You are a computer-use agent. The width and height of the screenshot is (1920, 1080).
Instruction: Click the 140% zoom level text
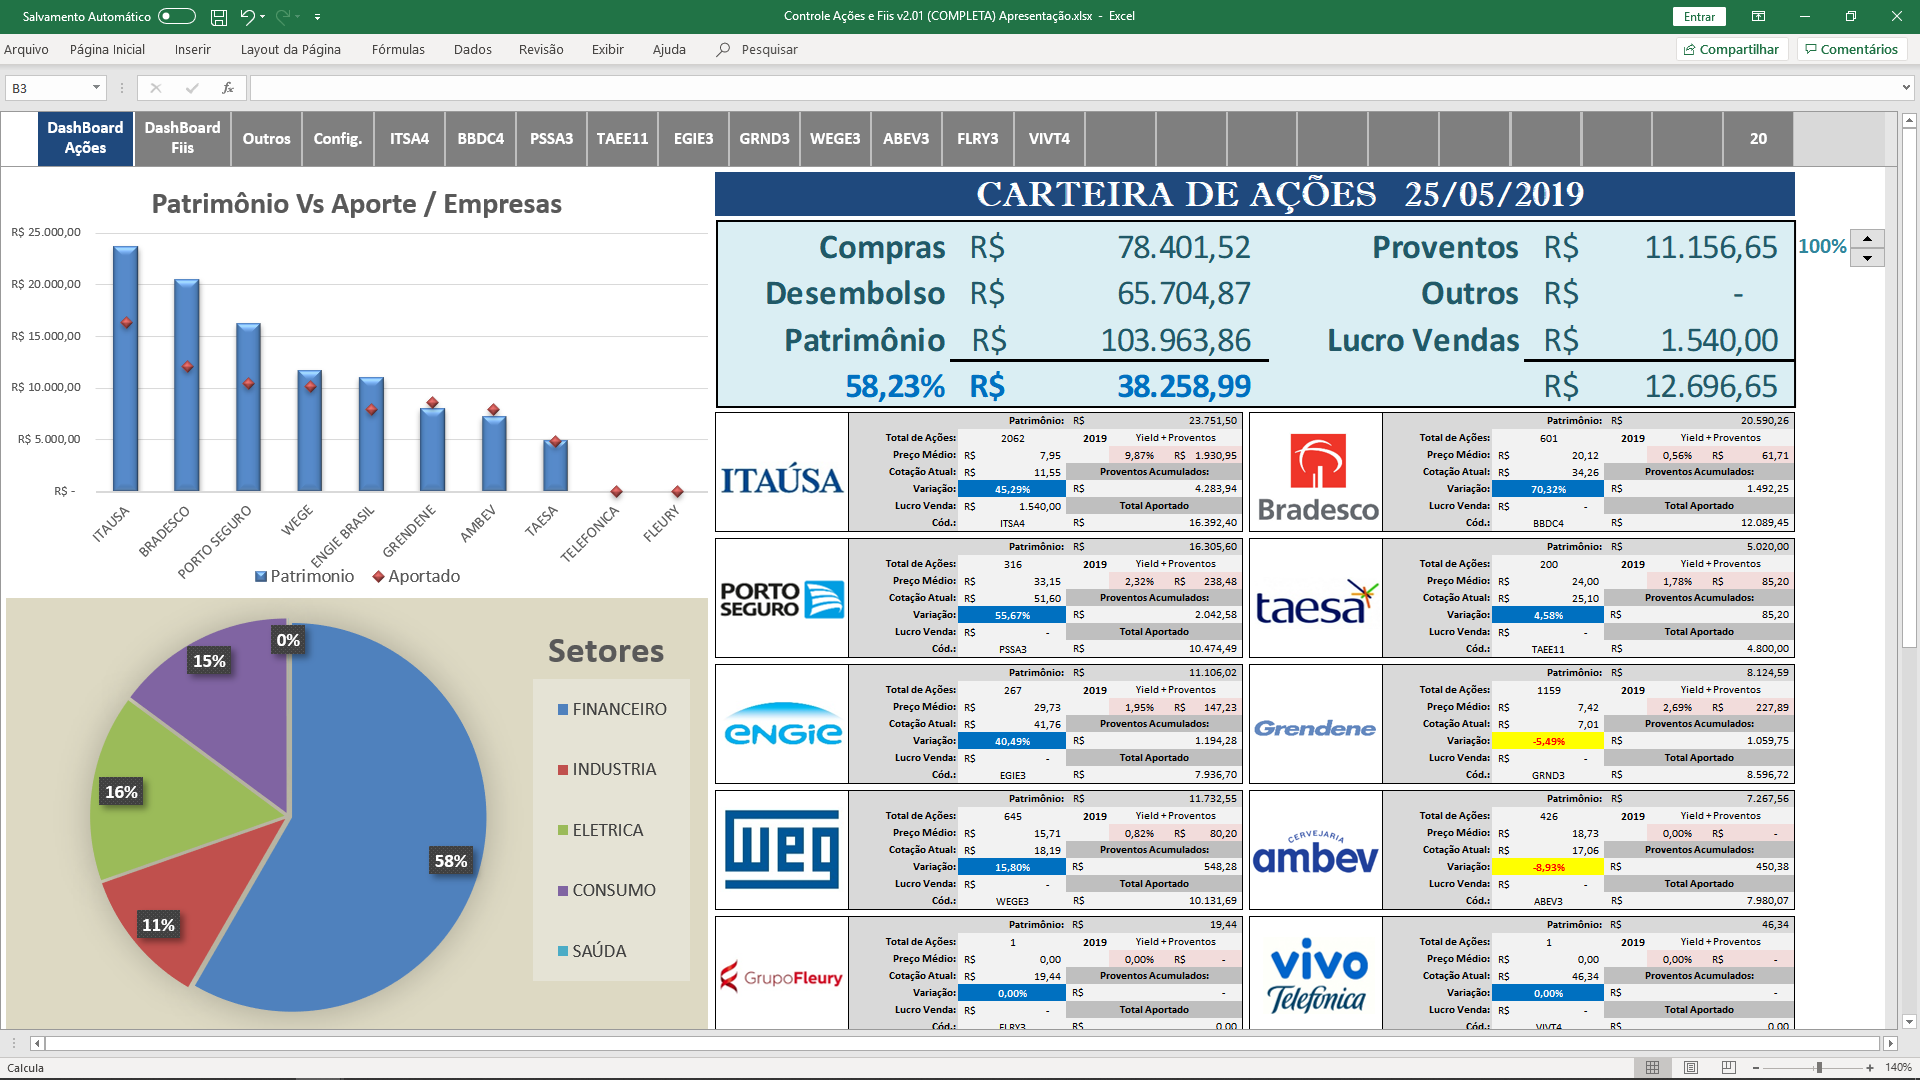click(x=1898, y=1068)
